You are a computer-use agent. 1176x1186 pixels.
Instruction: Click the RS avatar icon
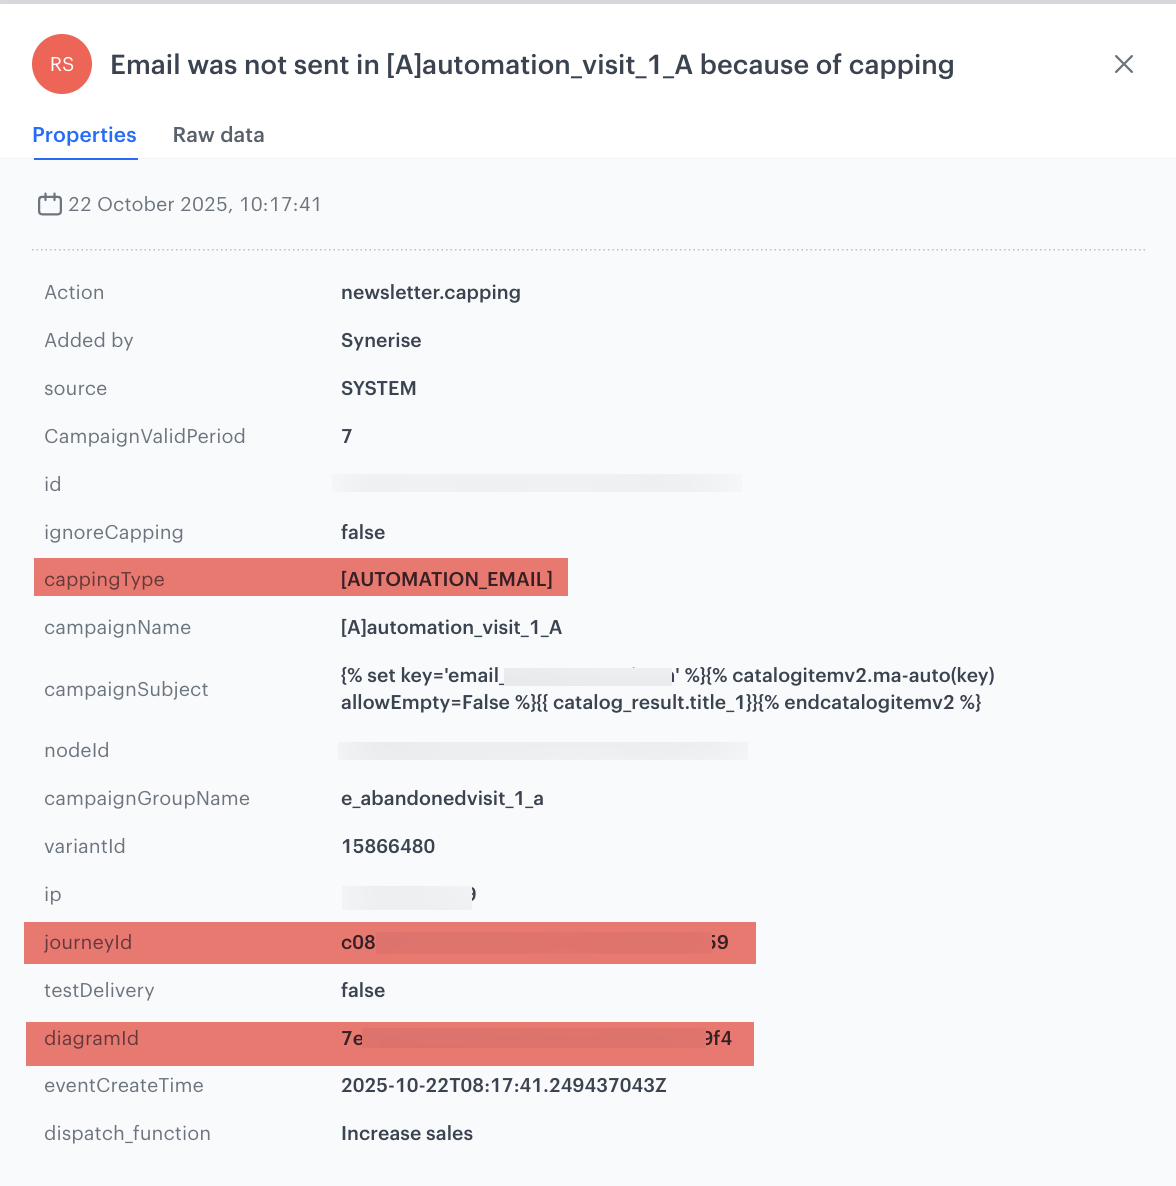point(62,64)
